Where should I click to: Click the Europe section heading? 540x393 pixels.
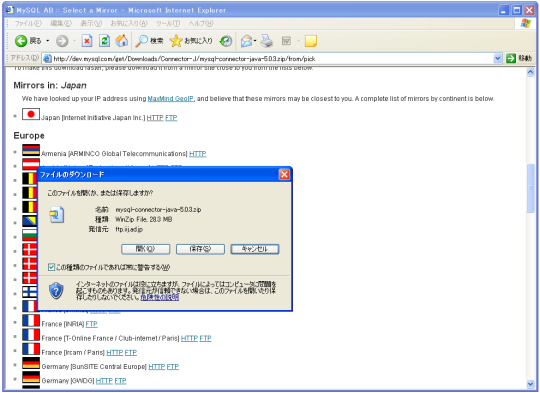[29, 136]
